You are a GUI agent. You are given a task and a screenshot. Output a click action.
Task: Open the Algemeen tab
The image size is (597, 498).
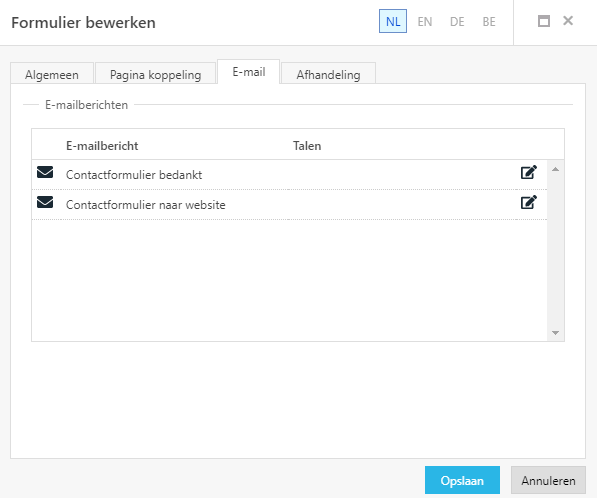point(52,73)
